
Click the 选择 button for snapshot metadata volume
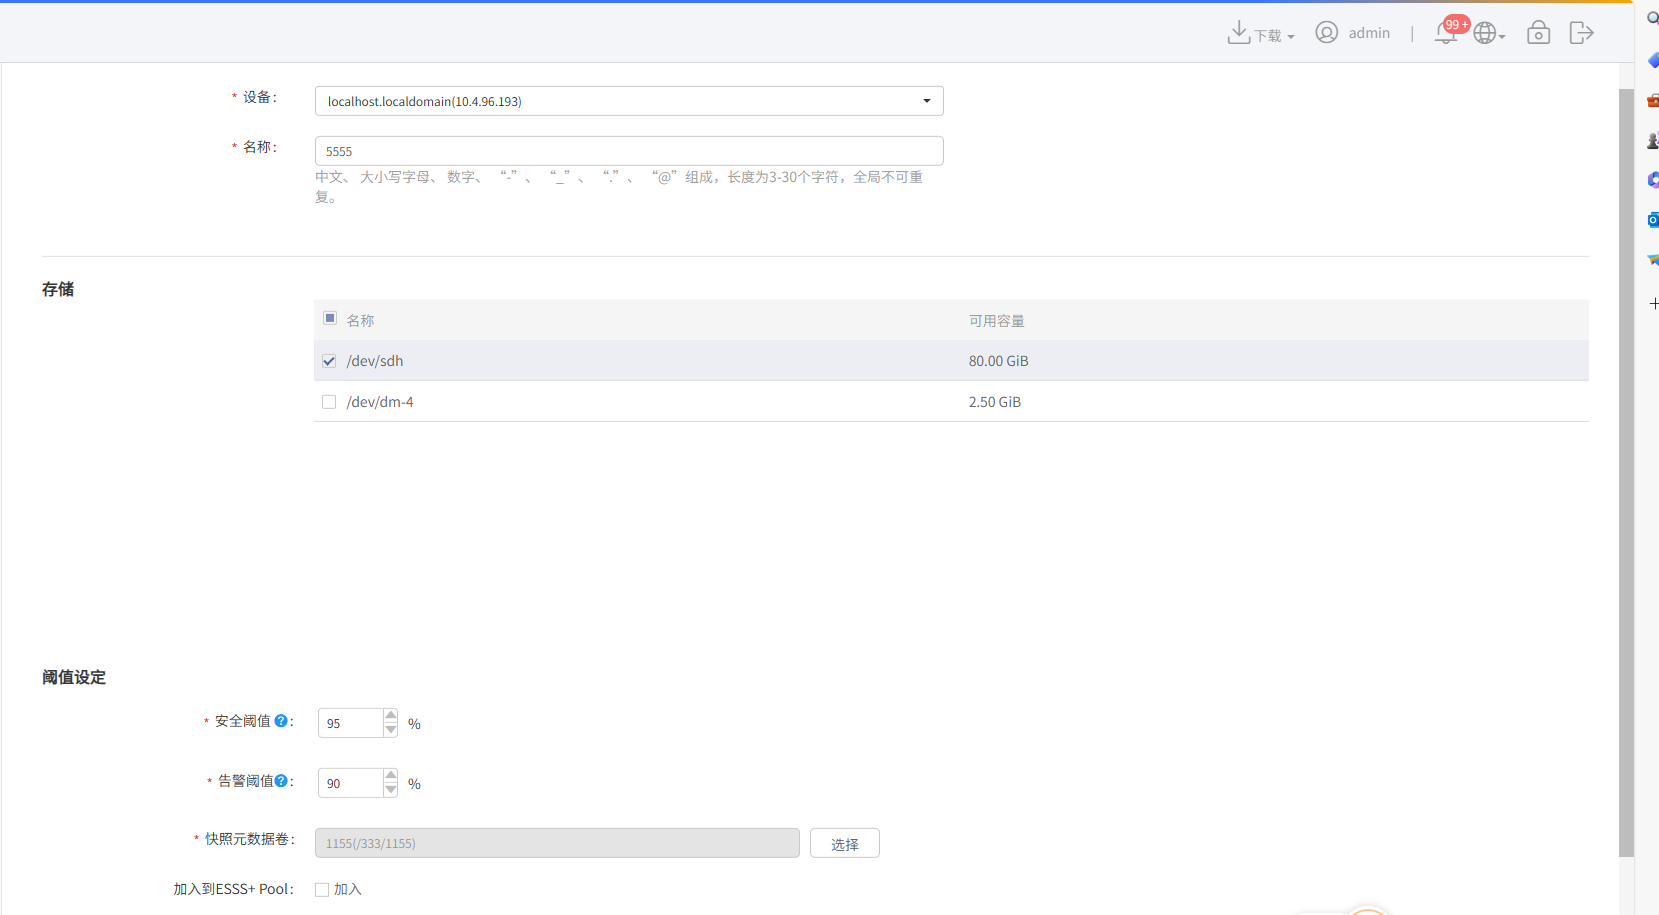(845, 843)
